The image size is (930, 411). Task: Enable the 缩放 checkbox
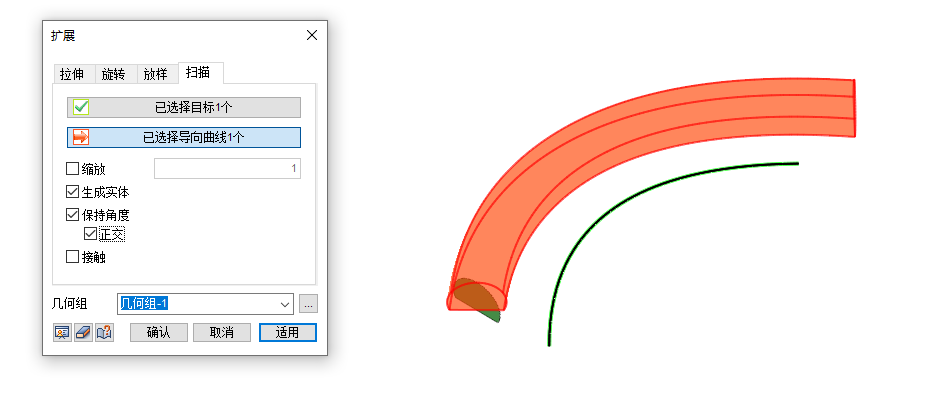[x=72, y=169]
